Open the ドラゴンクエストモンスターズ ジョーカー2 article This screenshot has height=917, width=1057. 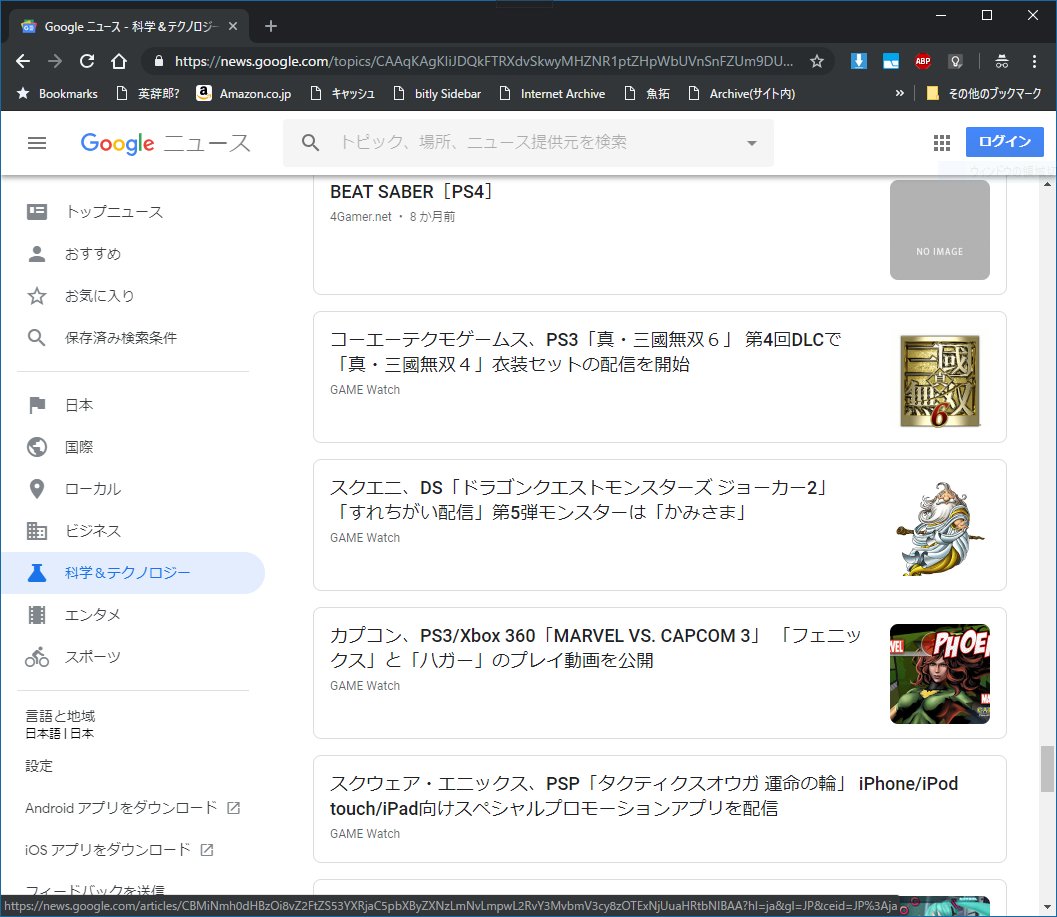point(579,500)
